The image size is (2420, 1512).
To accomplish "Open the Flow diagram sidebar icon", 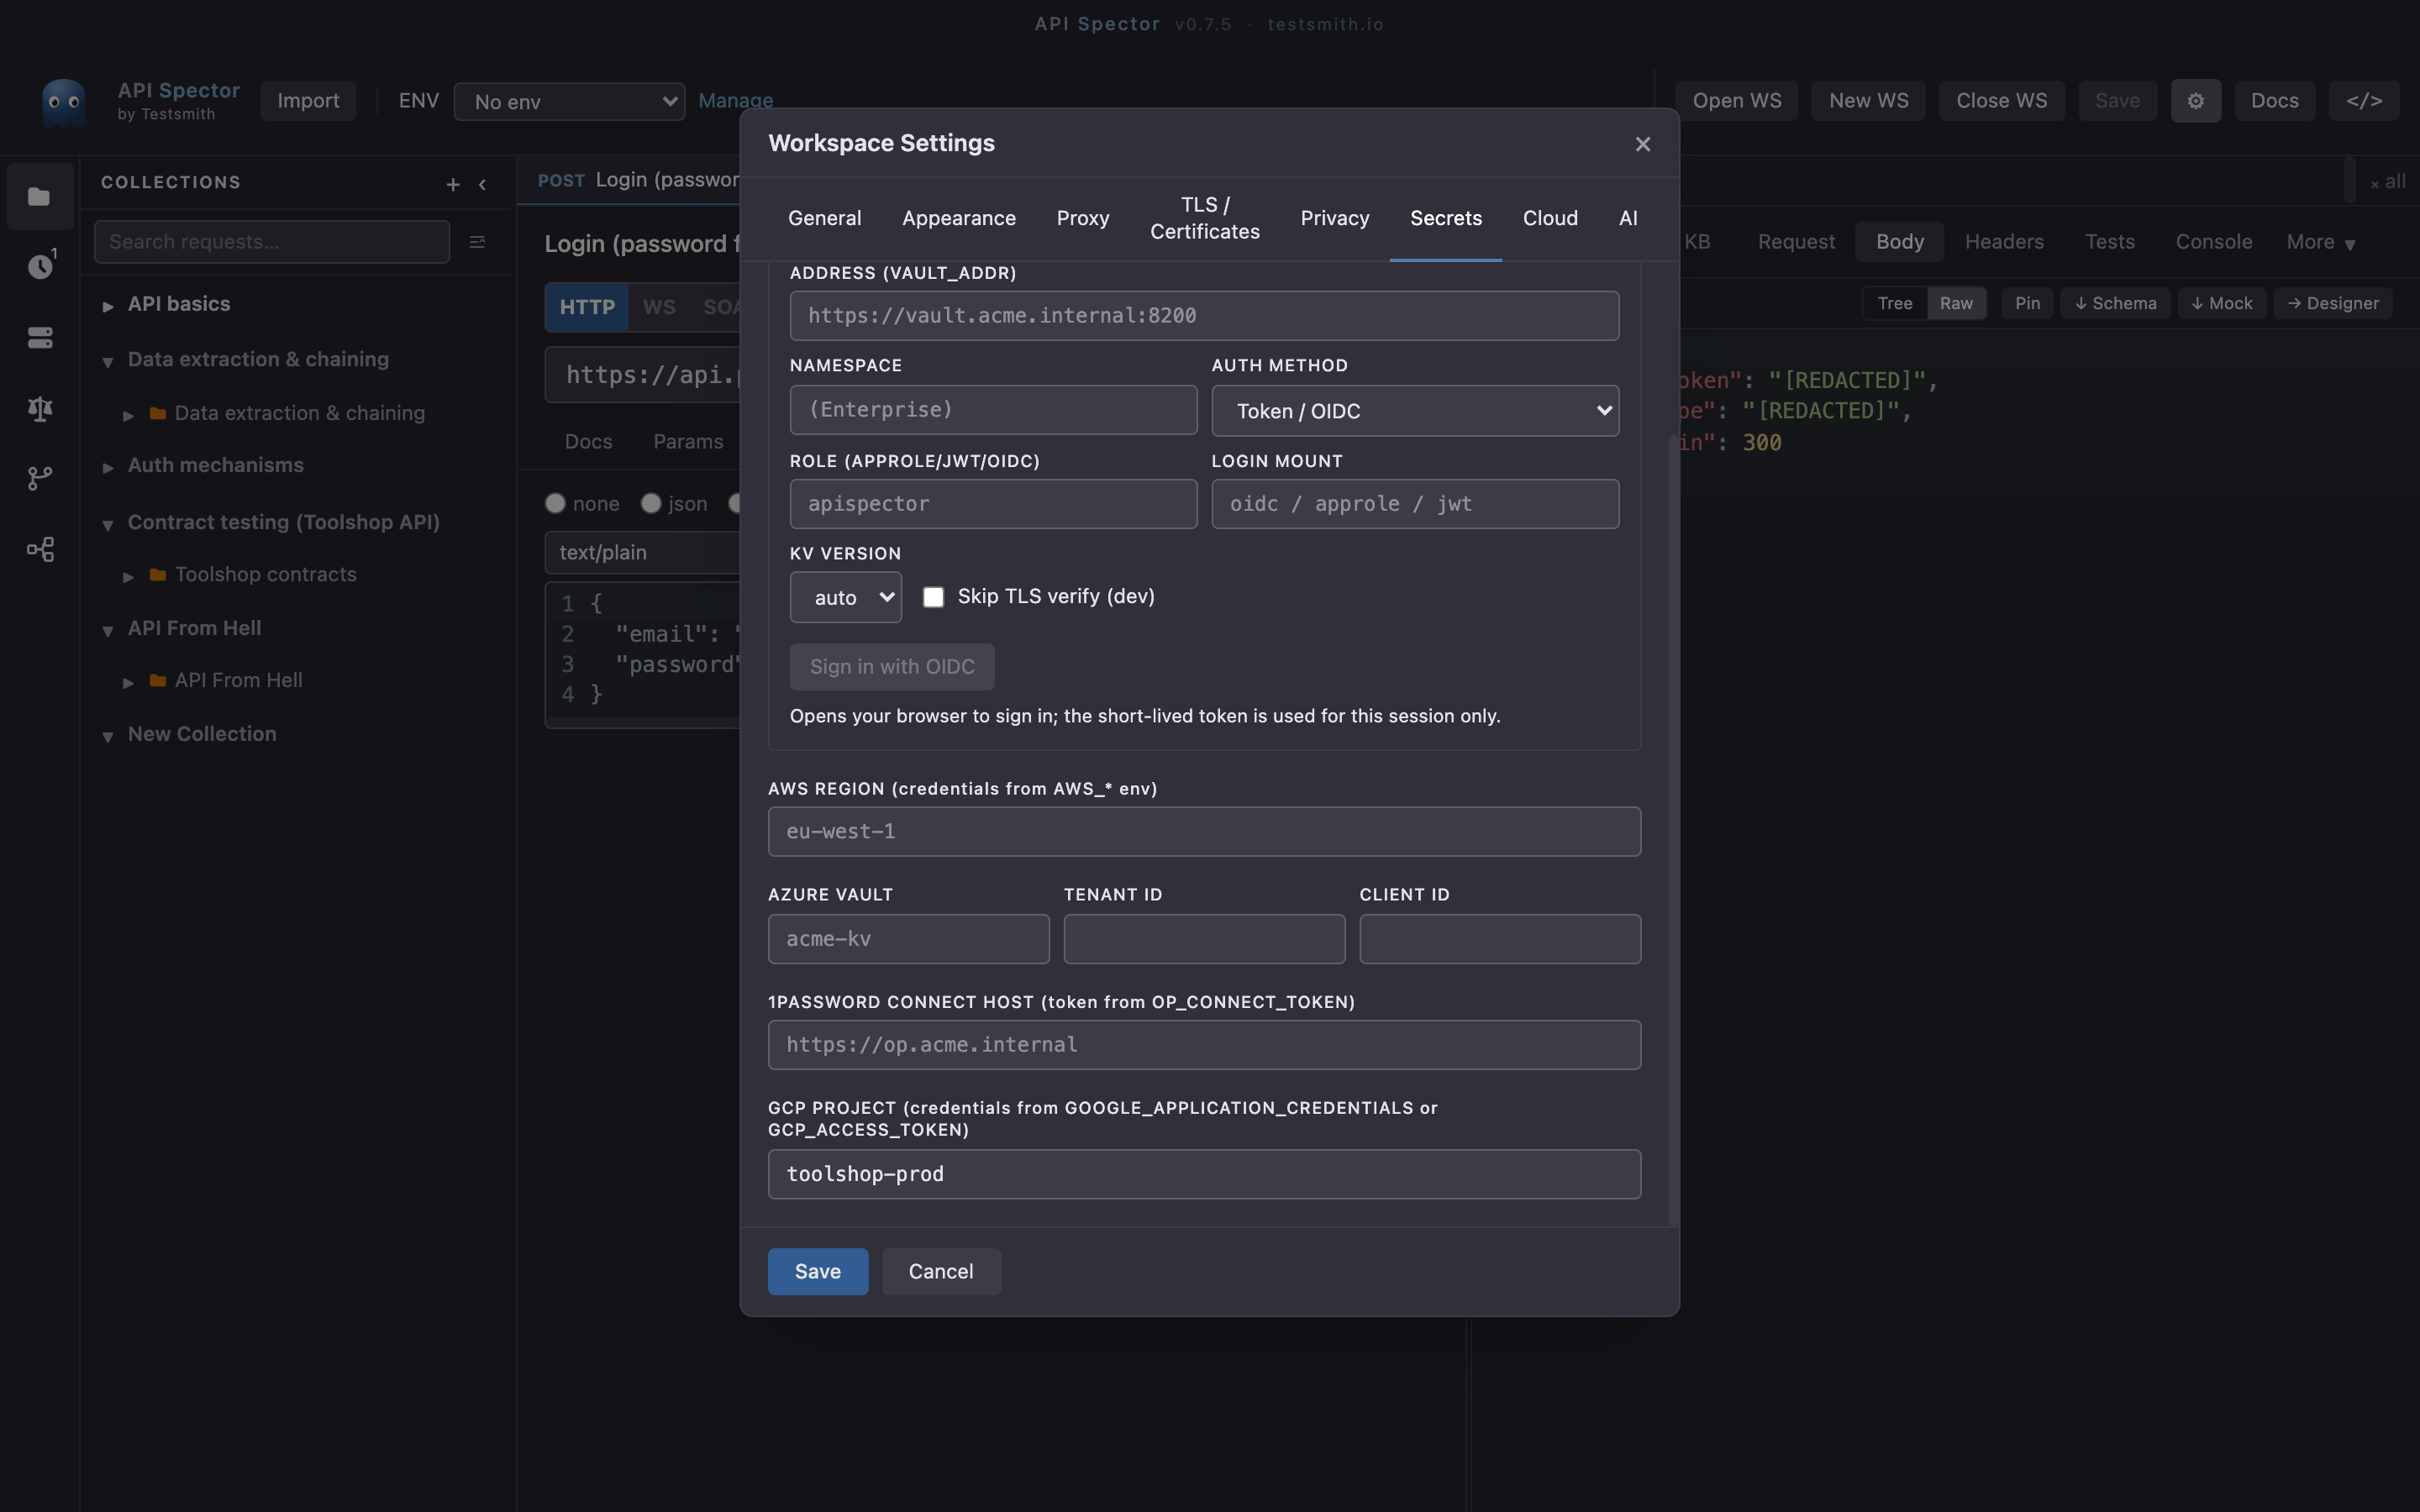I will [40, 549].
